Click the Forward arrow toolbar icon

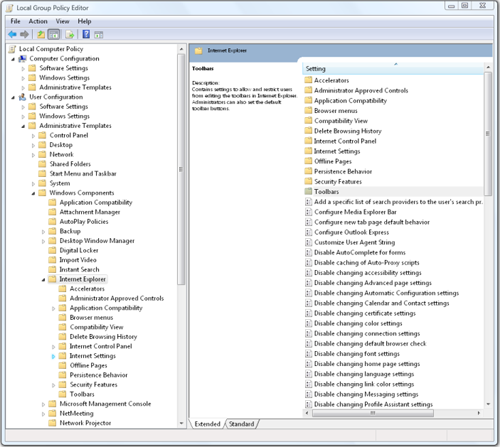tap(24, 34)
